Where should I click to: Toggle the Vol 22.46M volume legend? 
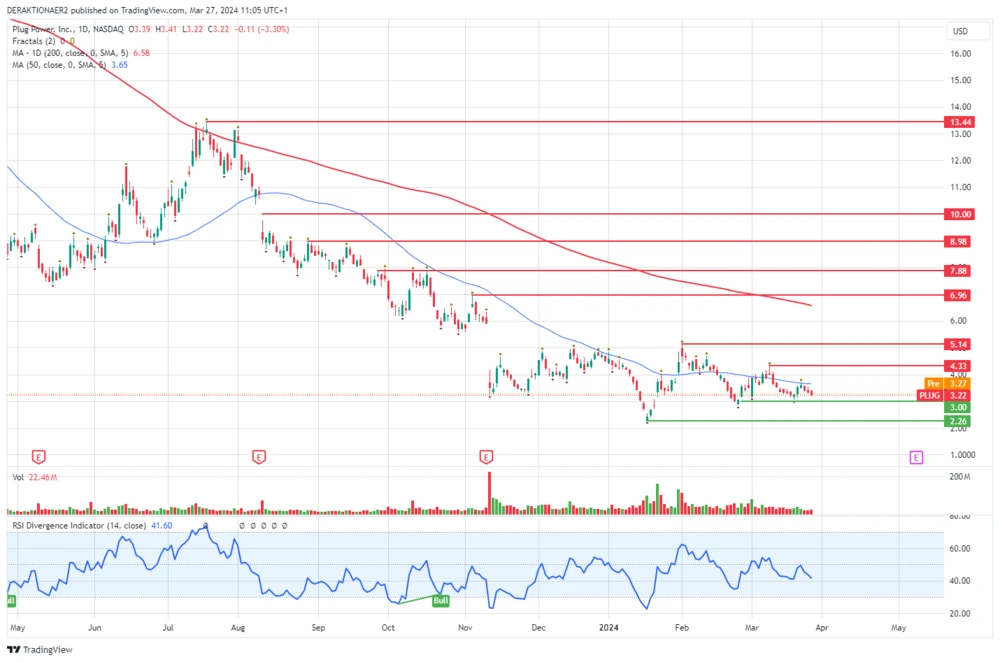(x=32, y=478)
